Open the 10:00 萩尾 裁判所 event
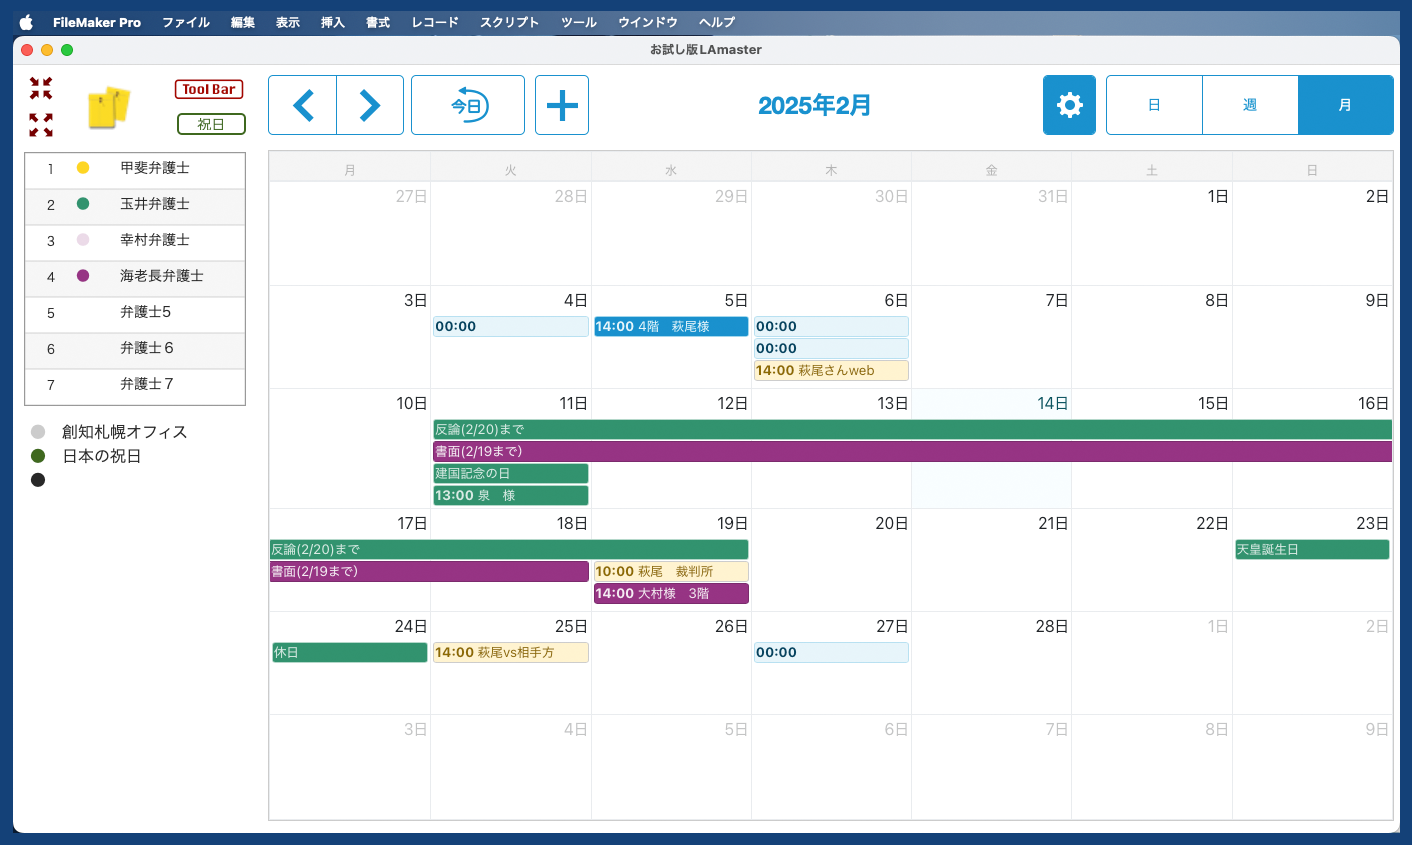Viewport: 1412px width, 845px height. click(671, 572)
